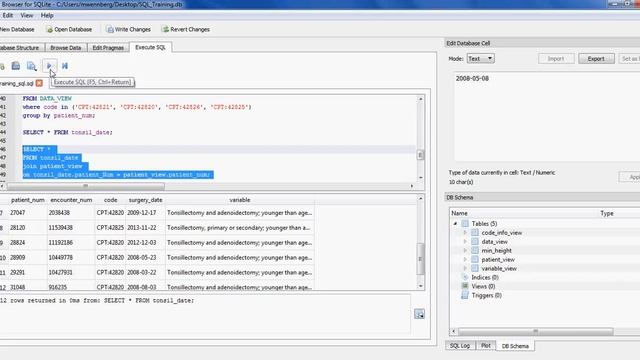Switch to Plot tab
This screenshot has height=360, width=640.
[x=485, y=346]
